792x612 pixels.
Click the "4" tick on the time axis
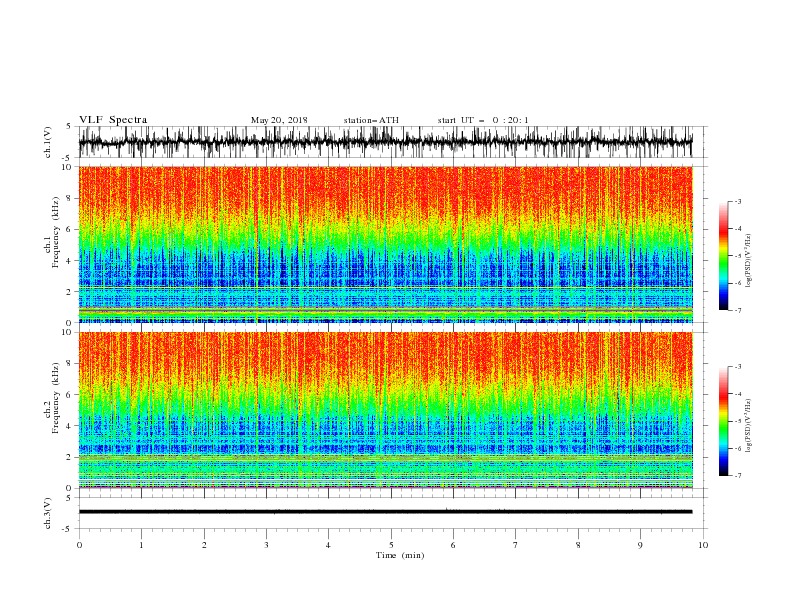click(x=329, y=545)
